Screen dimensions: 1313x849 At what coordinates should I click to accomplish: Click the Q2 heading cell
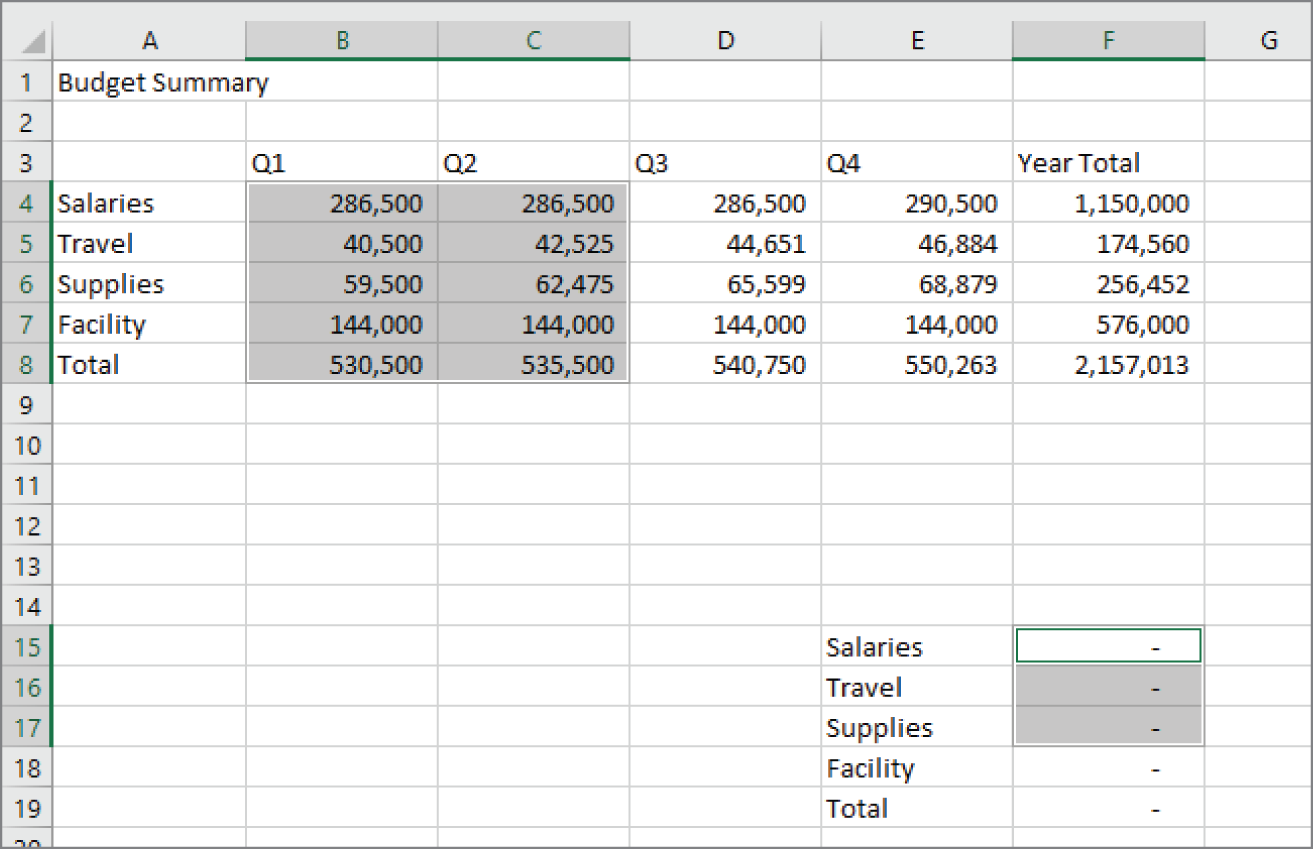point(534,163)
